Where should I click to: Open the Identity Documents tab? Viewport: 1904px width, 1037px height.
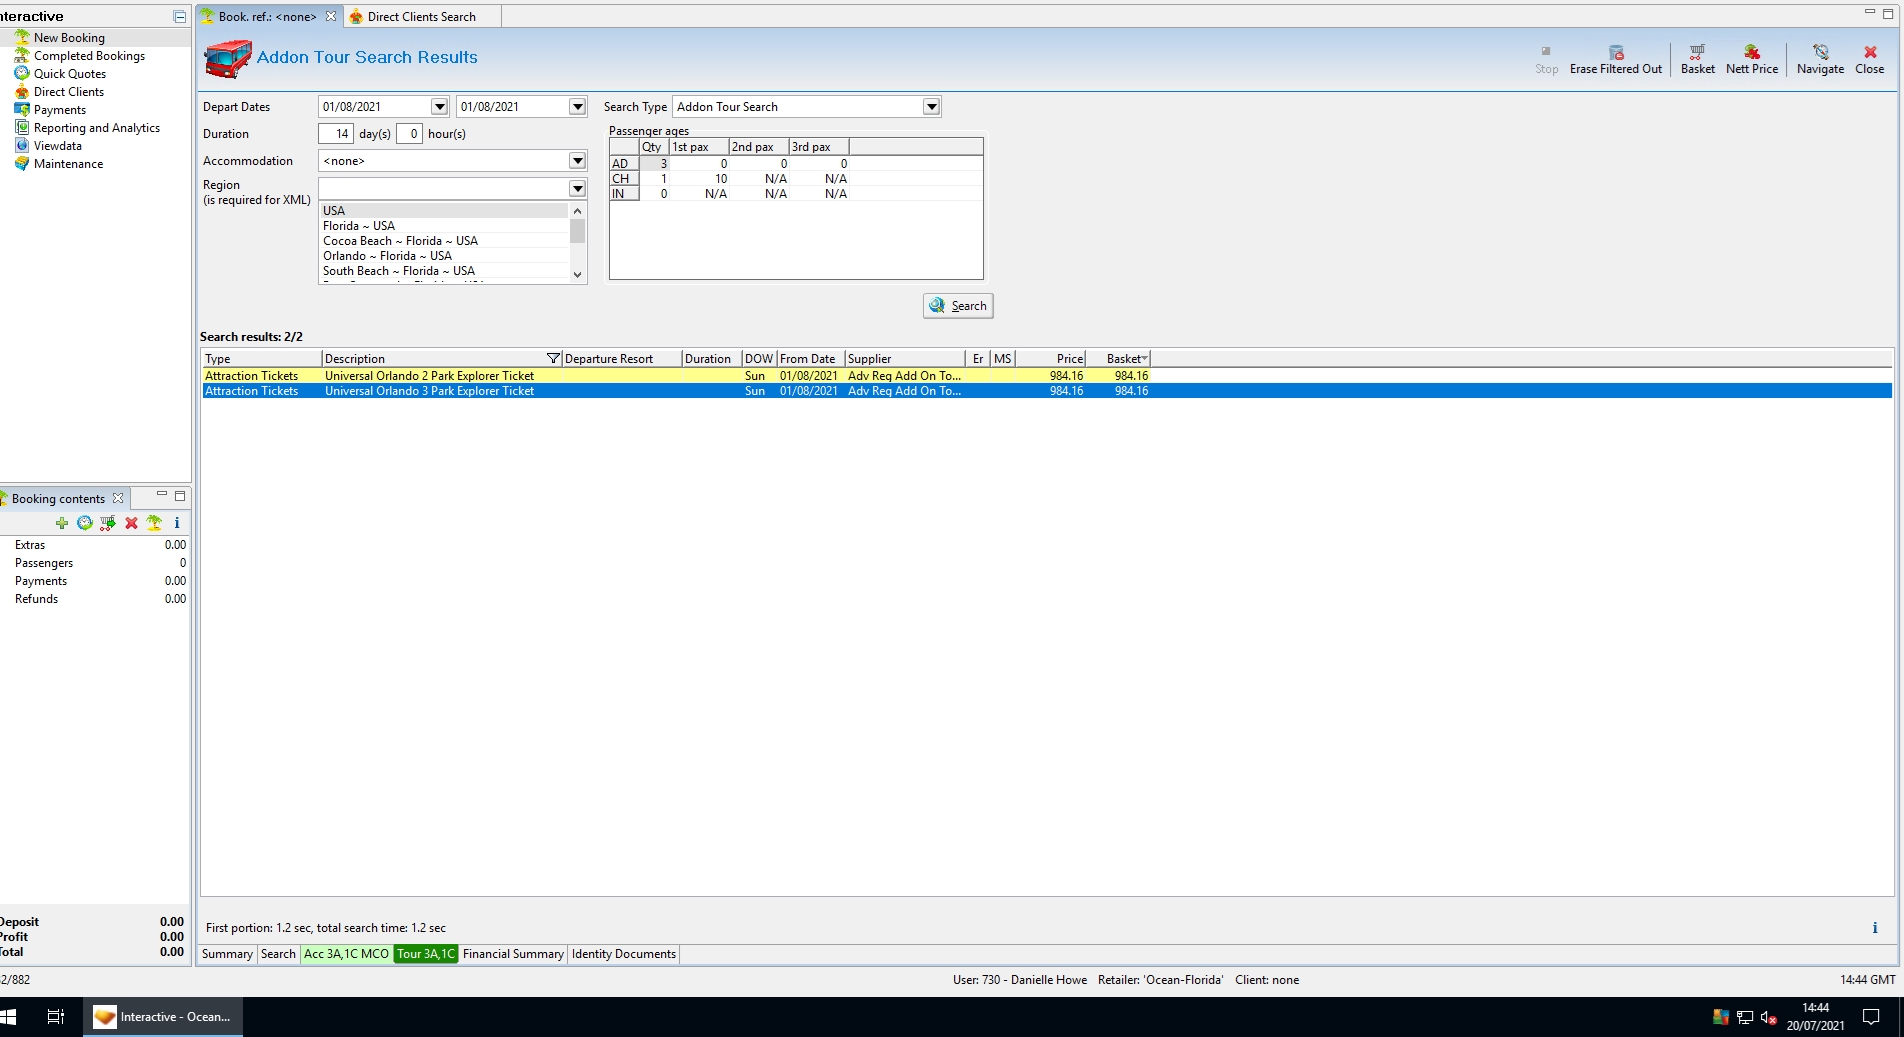point(624,954)
